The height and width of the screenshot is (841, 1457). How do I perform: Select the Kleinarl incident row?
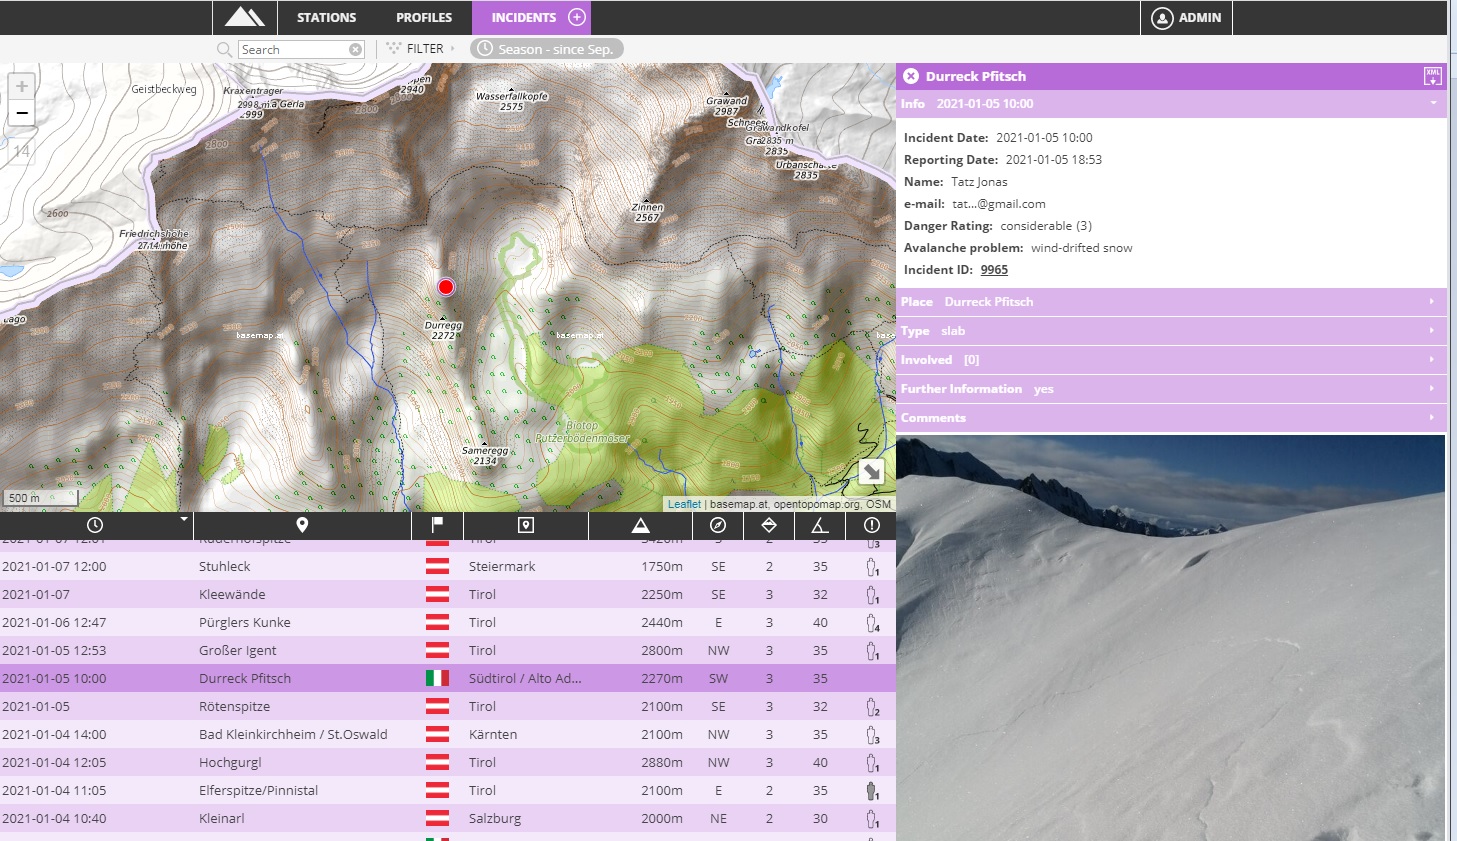coord(448,818)
